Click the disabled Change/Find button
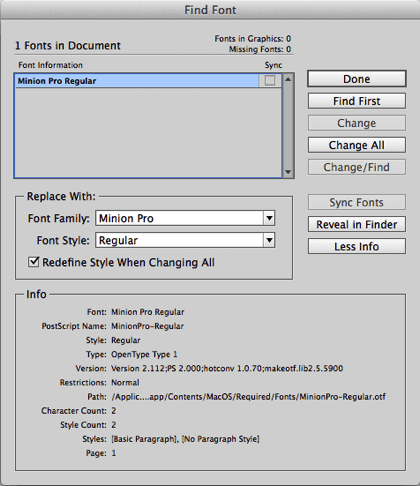 [x=357, y=167]
